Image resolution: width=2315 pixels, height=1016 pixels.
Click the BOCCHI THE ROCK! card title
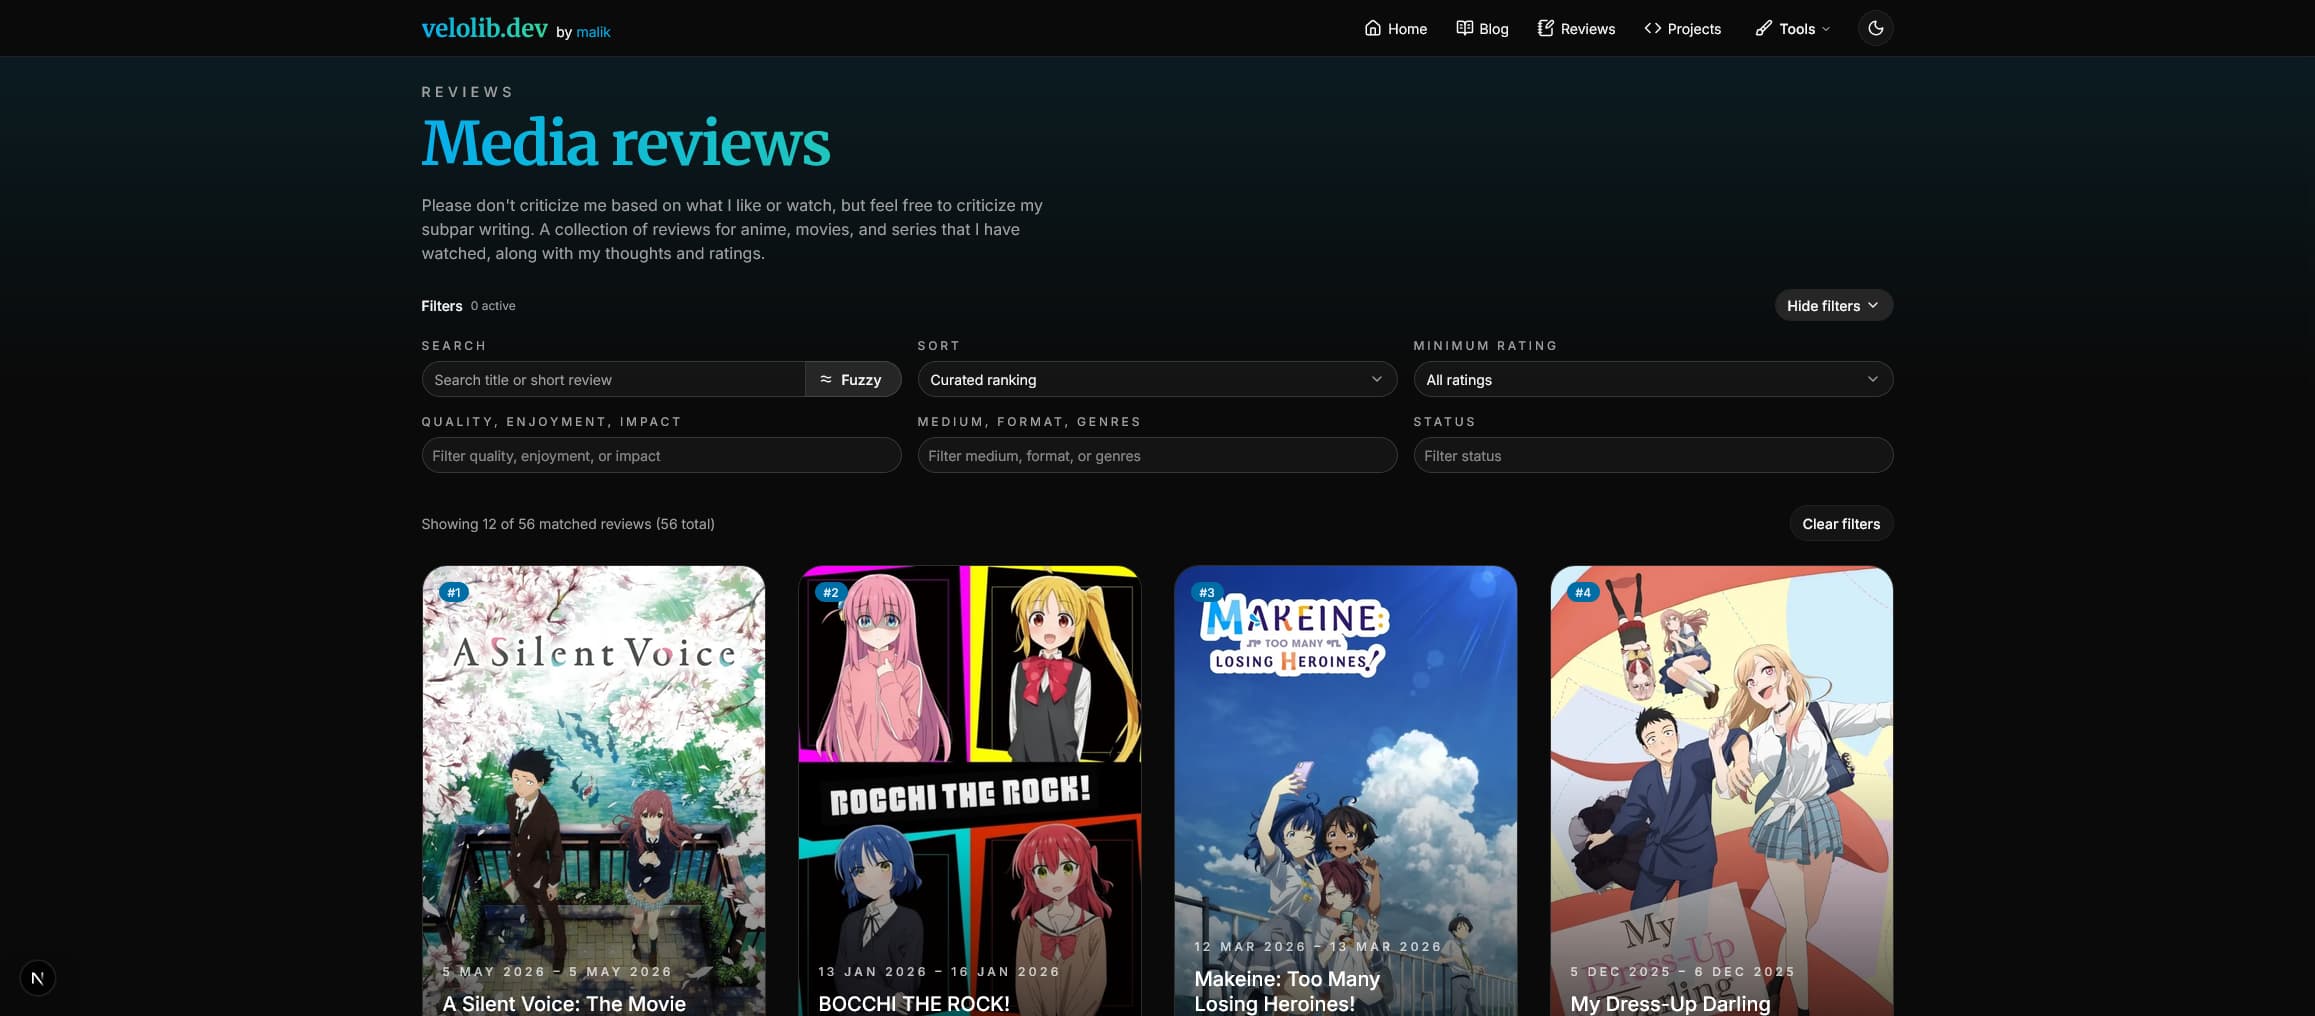click(x=914, y=1003)
